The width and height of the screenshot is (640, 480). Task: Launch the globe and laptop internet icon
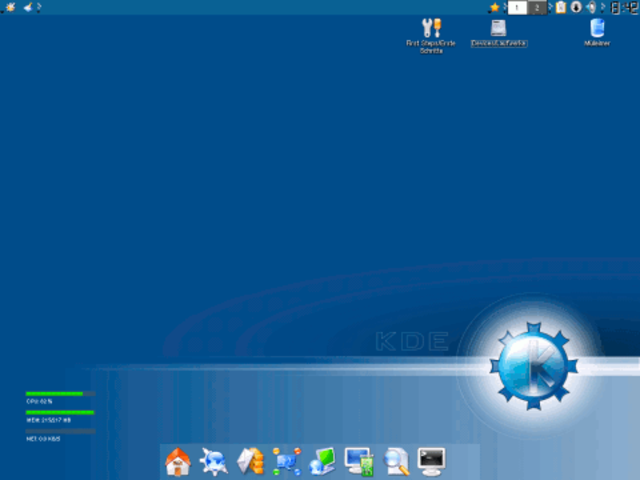click(322, 462)
